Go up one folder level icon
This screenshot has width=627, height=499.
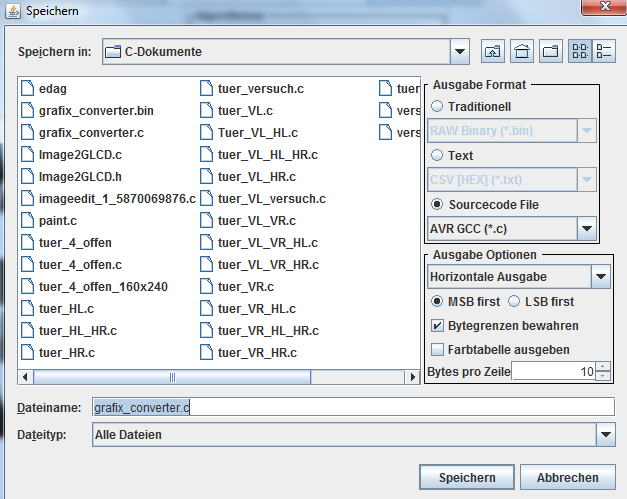coord(493,52)
